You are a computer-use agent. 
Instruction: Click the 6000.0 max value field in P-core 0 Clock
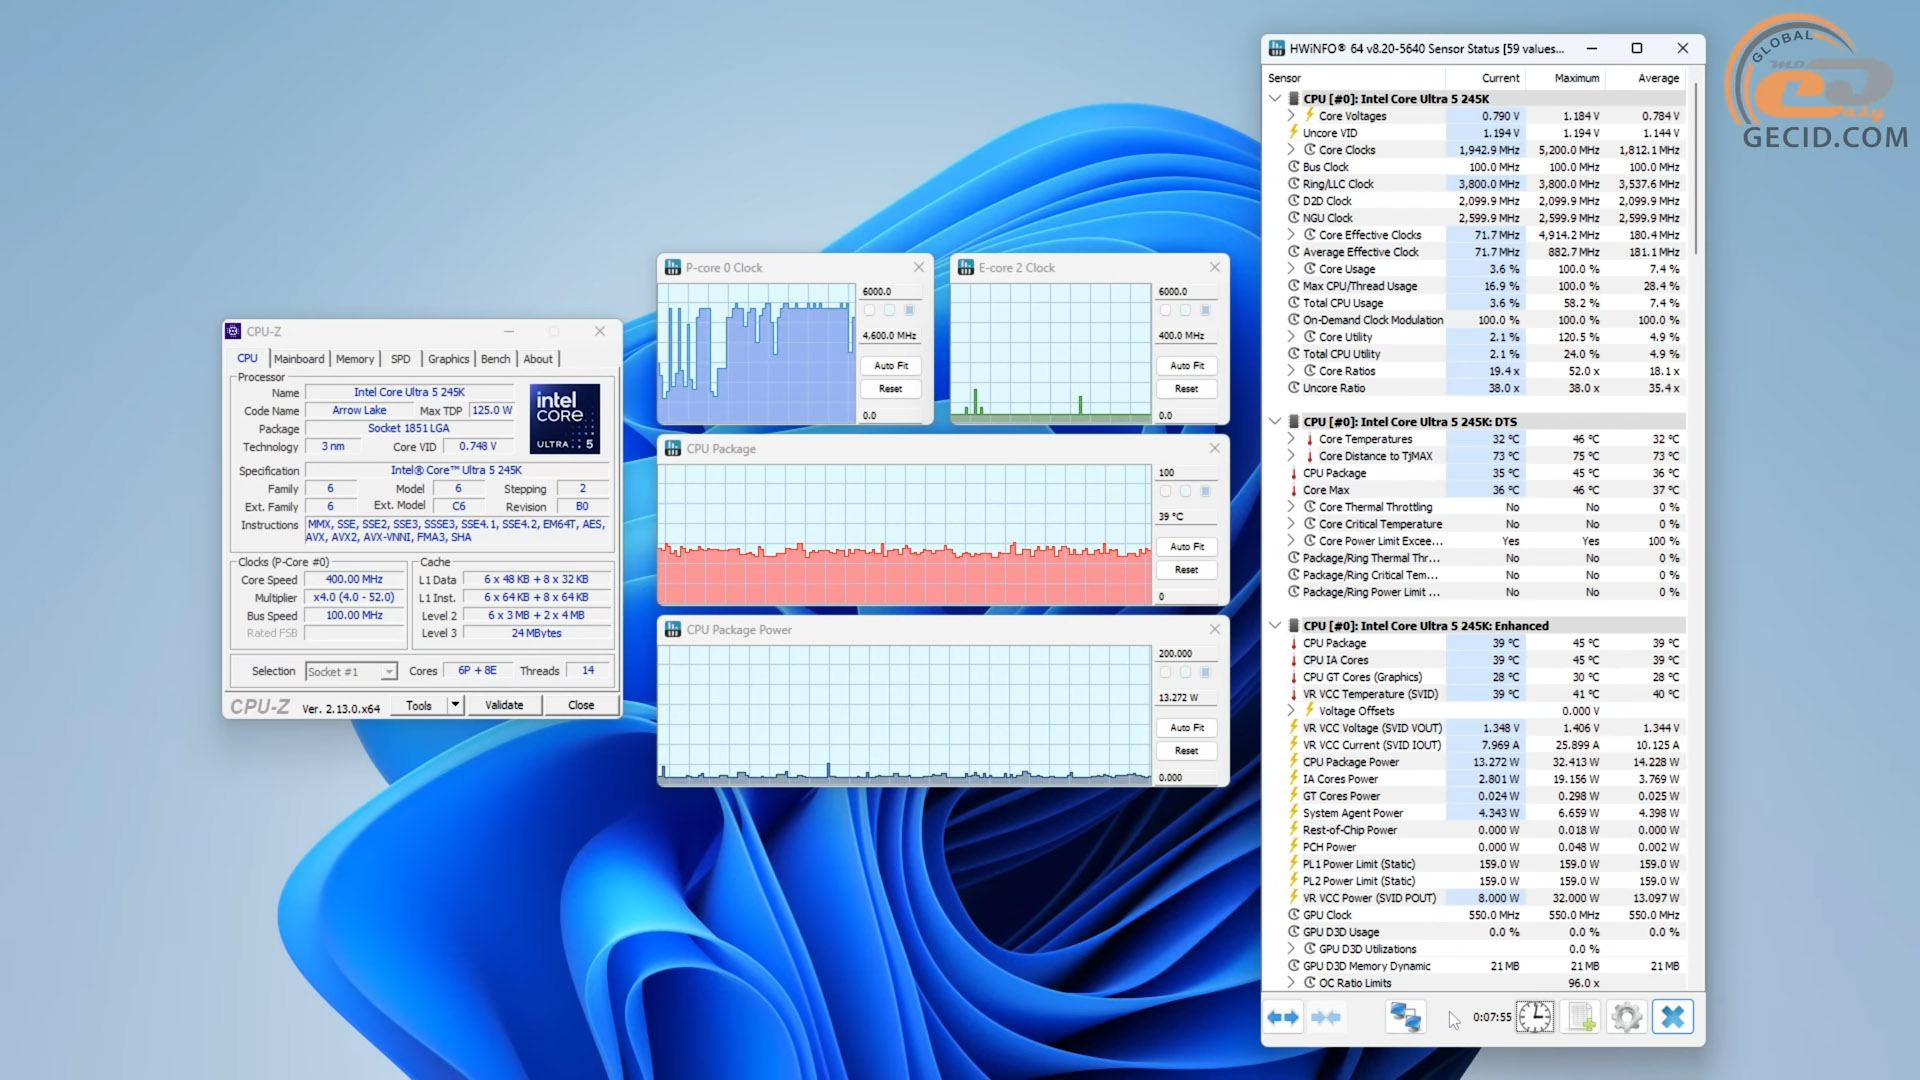point(891,291)
